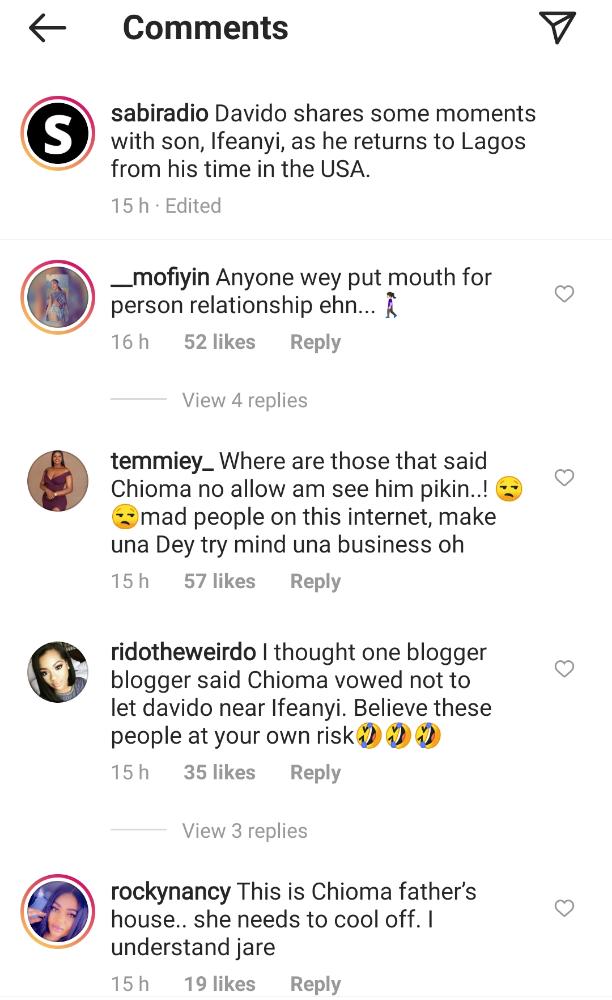View the 57 likes on temmiey_'s comment
Image resolution: width=612 pixels, height=1000 pixels.
point(219,581)
